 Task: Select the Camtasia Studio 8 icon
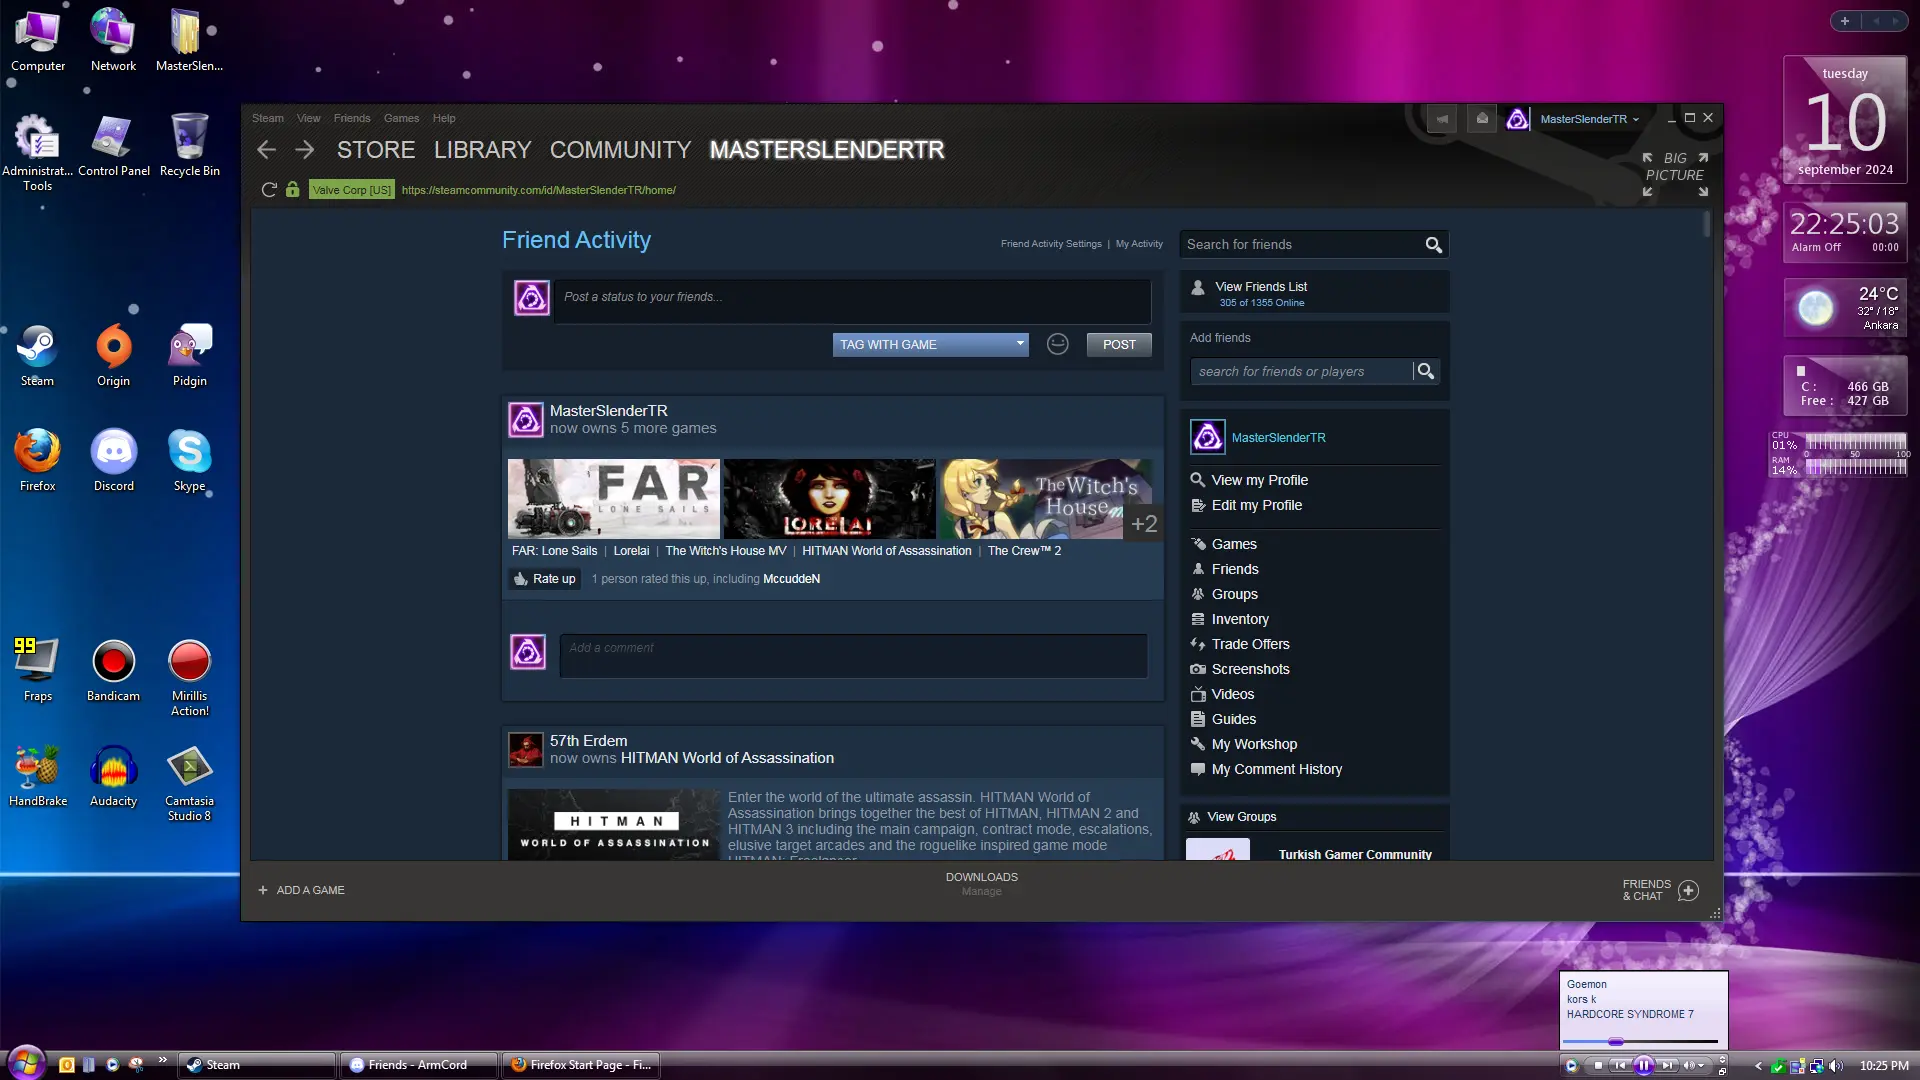190,783
